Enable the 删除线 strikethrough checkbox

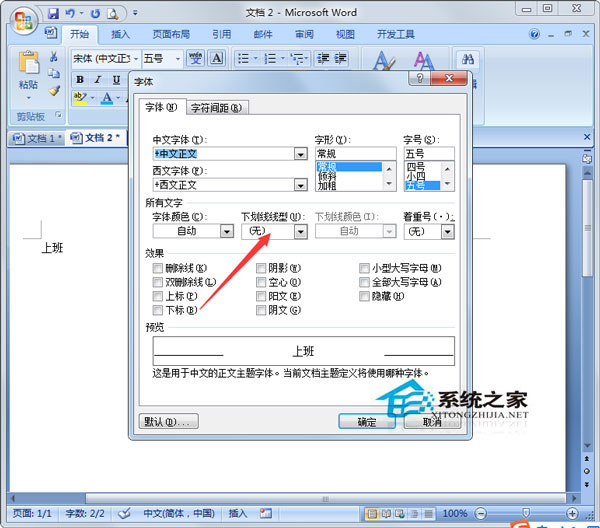[157, 268]
